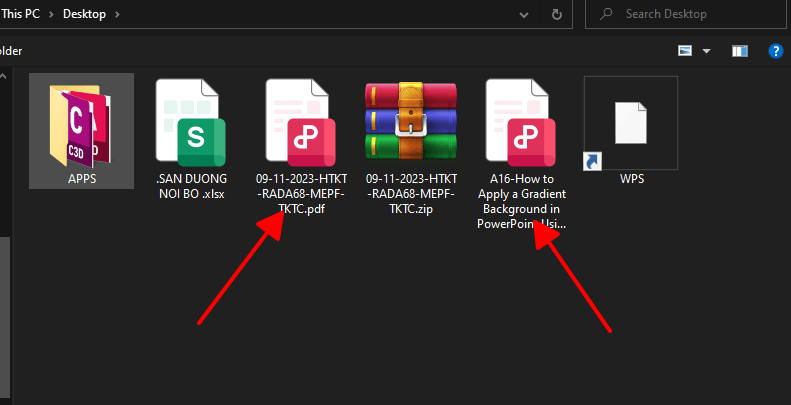This screenshot has width=791, height=405.
Task: Click the '09-11-2023-HTKT-RADA68-MEPF-TKTC.pdf' filename
Action: click(x=302, y=194)
